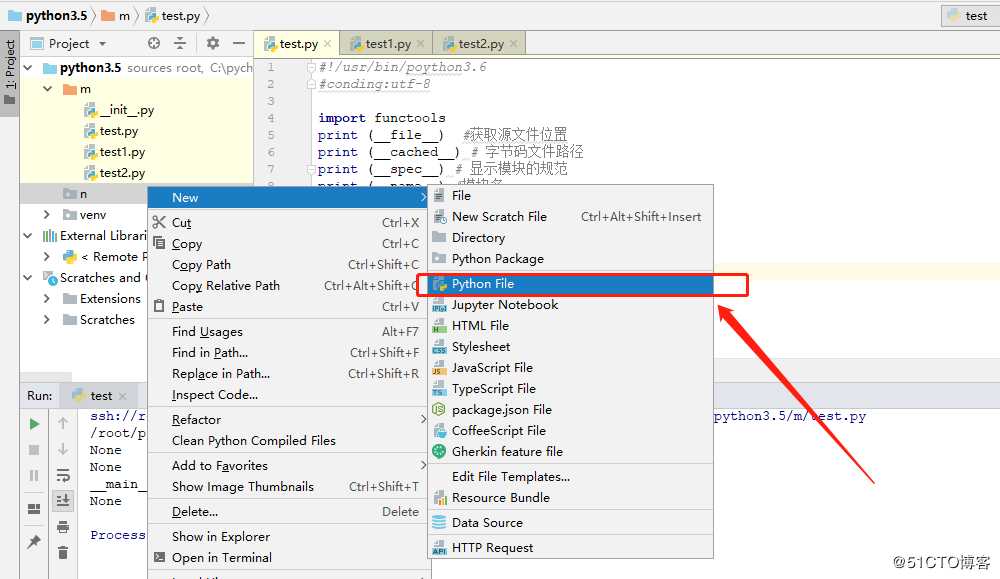
Task: Click the up stack trace arrow
Action: pos(63,423)
